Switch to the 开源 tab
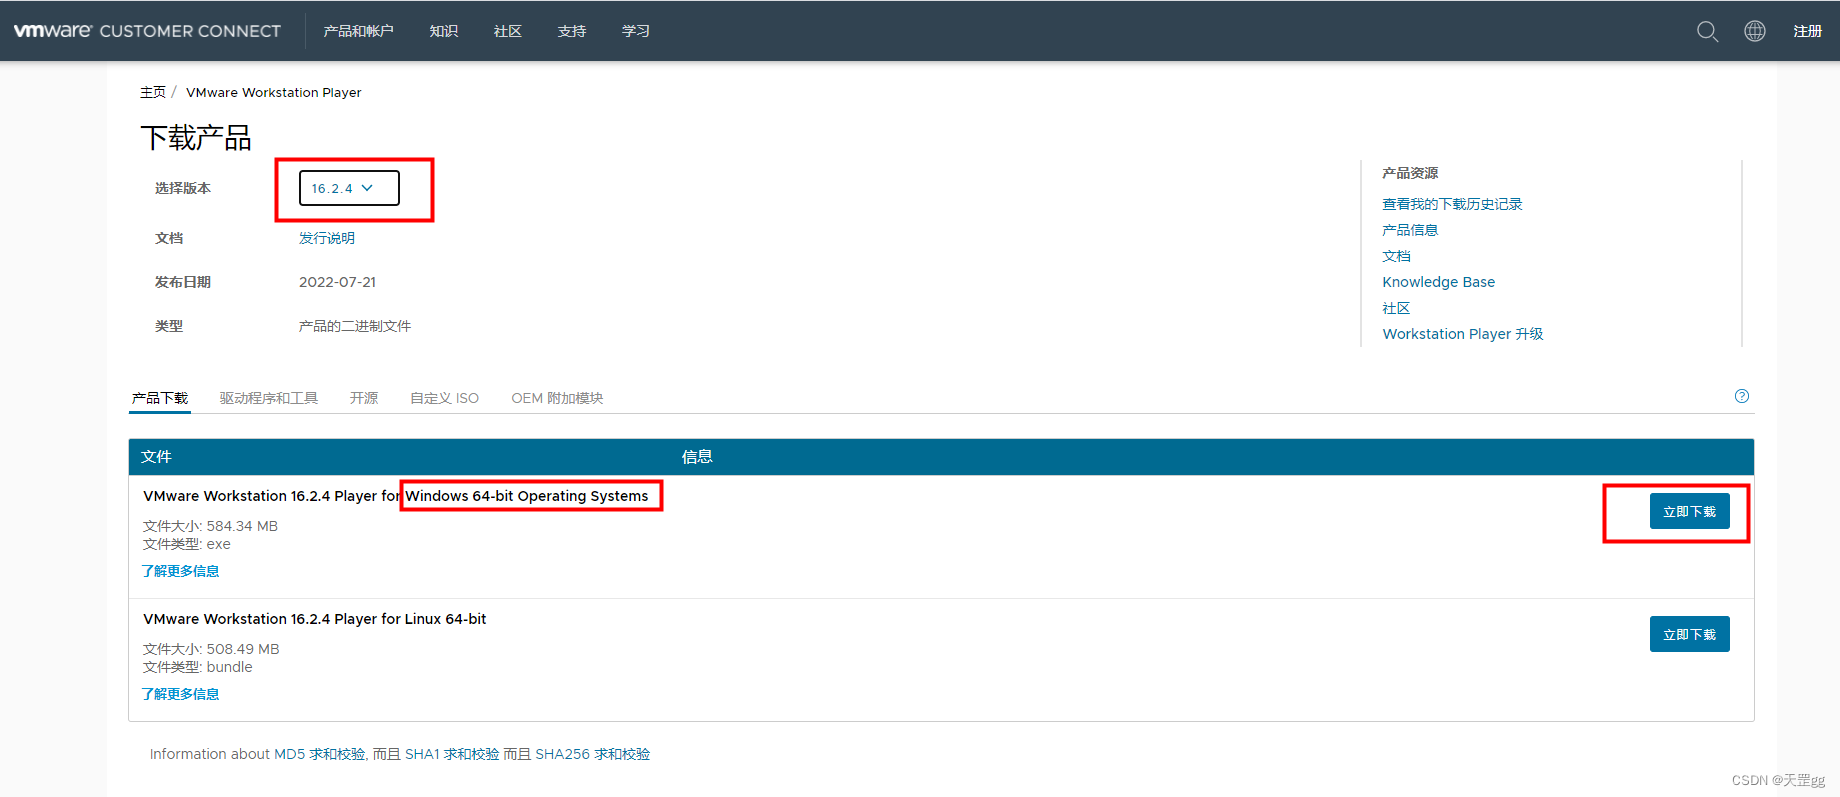Viewport: 1840px width, 797px height. point(364,398)
